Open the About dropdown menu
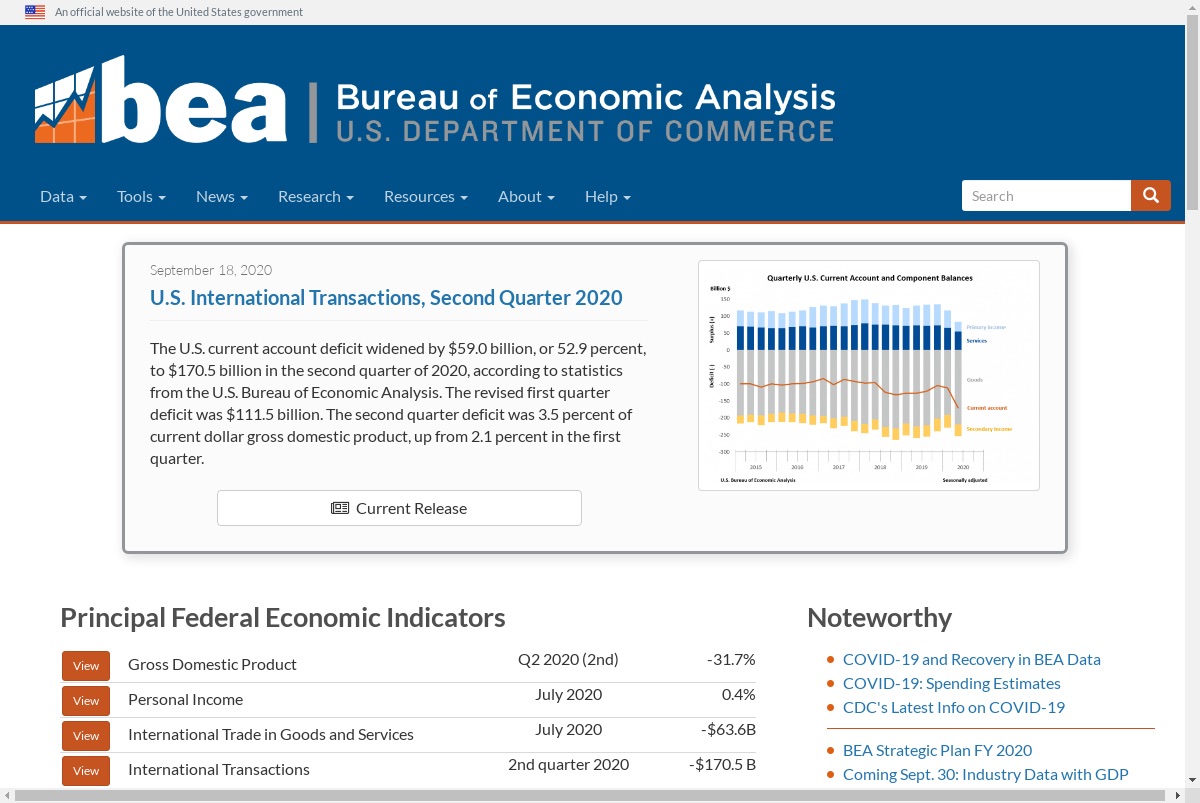Image resolution: width=1200 pixels, height=803 pixels. click(x=526, y=196)
